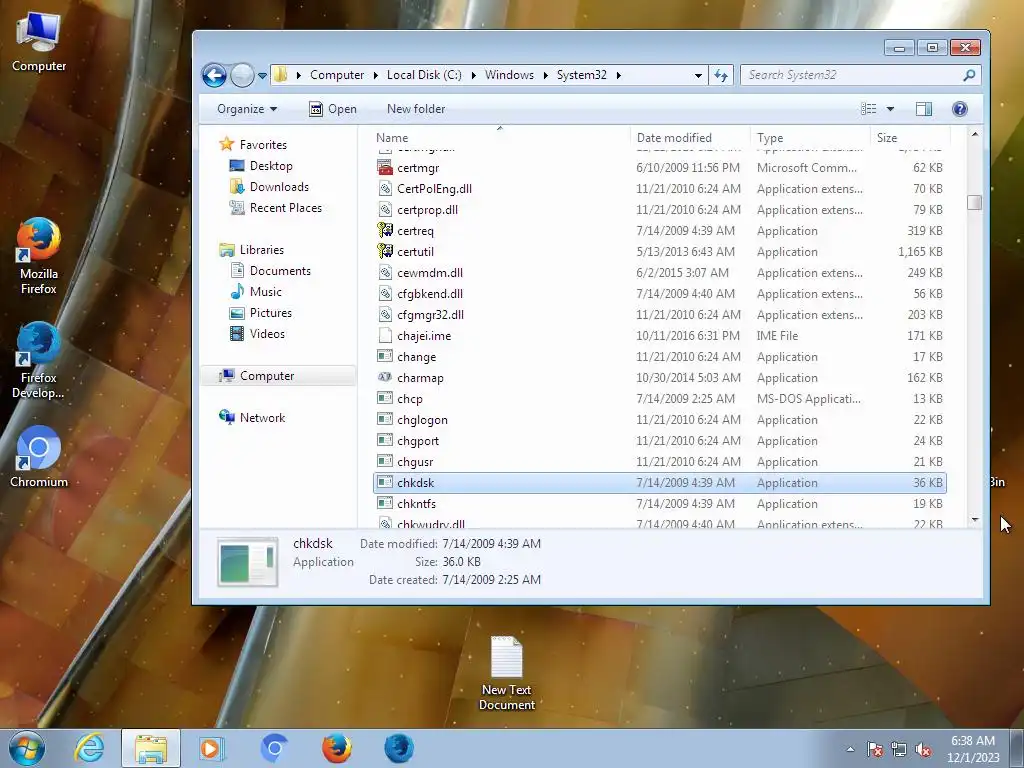The height and width of the screenshot is (768, 1024).
Task: Open Explorer Help
Action: click(x=959, y=109)
